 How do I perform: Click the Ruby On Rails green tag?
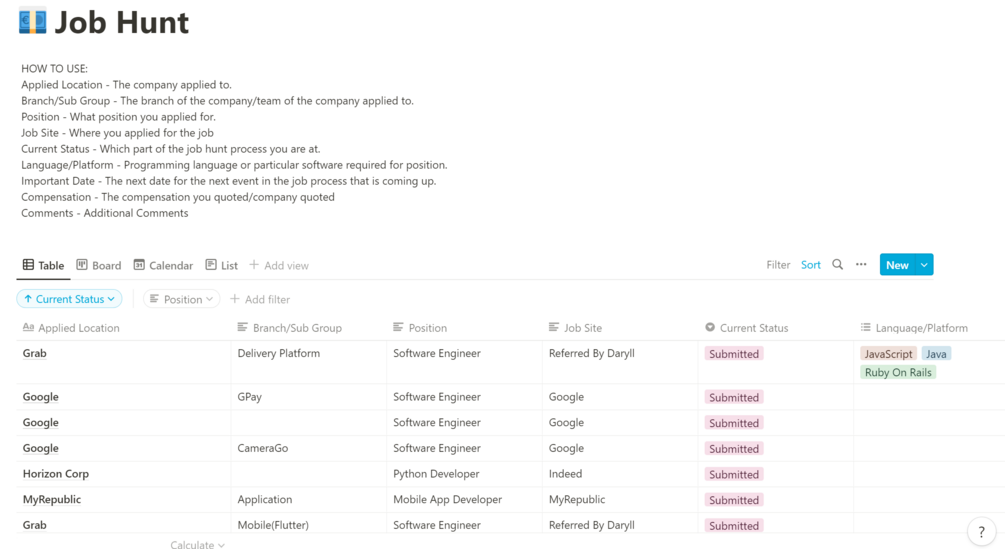tap(898, 372)
